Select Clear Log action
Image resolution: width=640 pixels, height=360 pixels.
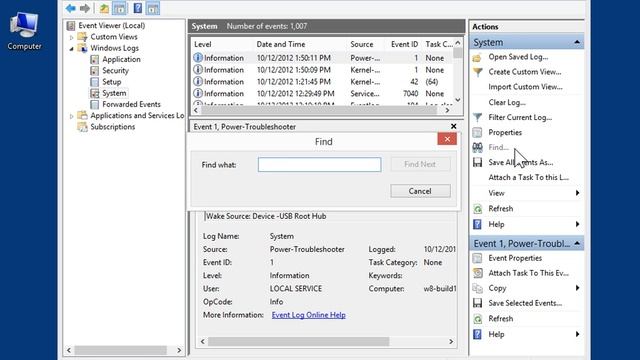coord(507,102)
